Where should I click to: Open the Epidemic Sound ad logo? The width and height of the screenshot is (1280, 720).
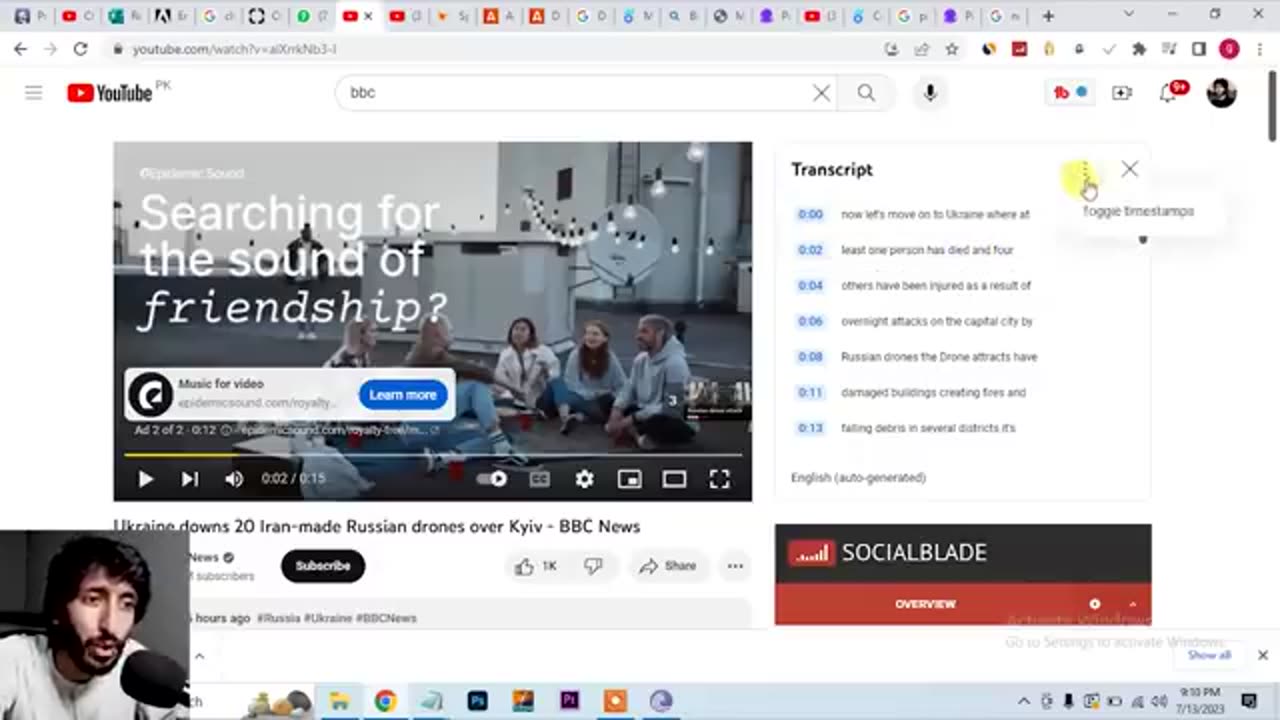[x=151, y=394]
